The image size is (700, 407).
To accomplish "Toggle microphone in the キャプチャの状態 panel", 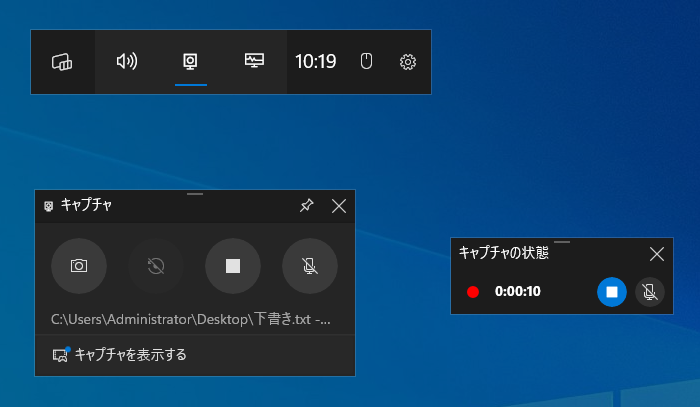I will click(x=649, y=292).
